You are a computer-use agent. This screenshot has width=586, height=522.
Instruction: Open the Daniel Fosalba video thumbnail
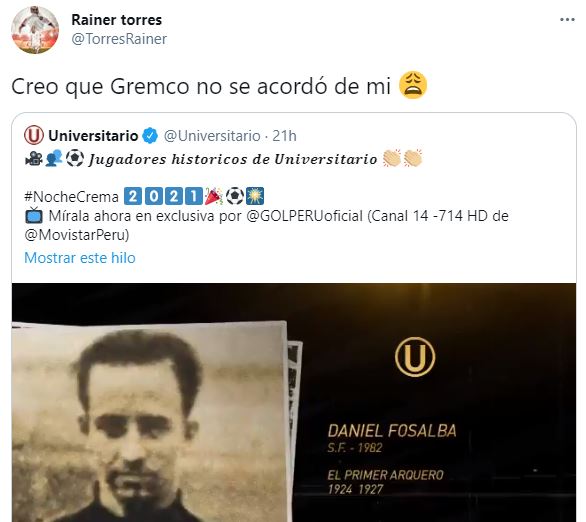click(294, 402)
